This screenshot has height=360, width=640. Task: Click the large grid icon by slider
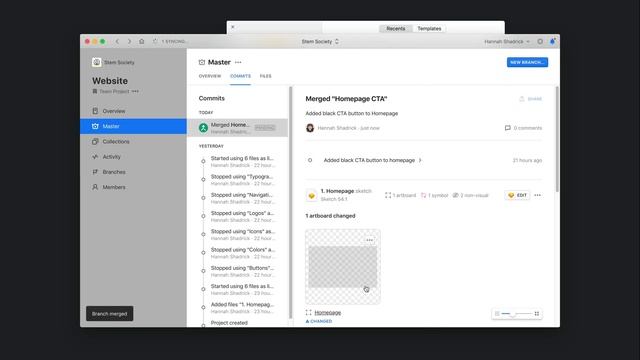coord(537,313)
